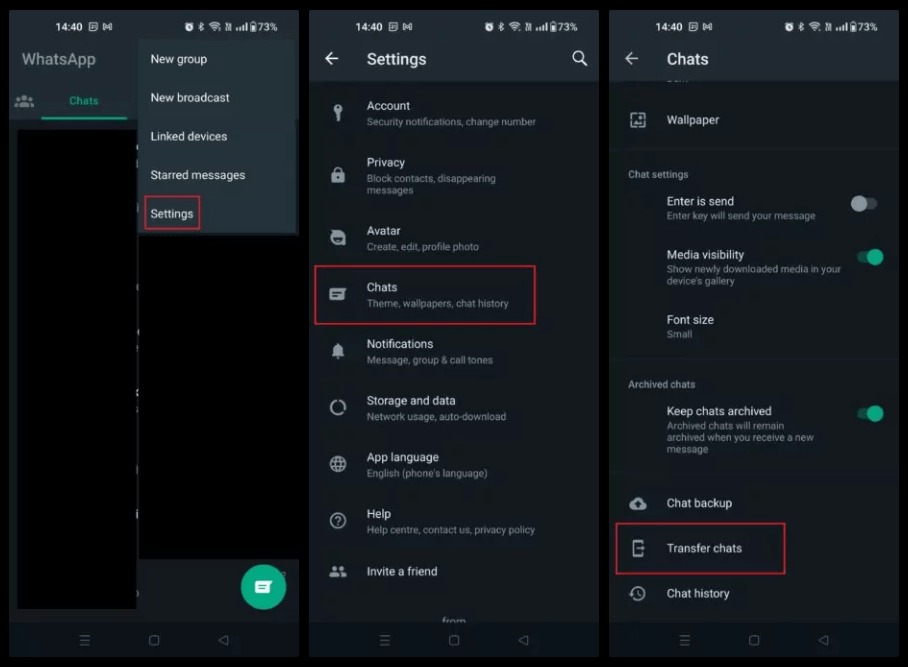Open App language selection
Screen dimensions: 908x667
coord(402,464)
